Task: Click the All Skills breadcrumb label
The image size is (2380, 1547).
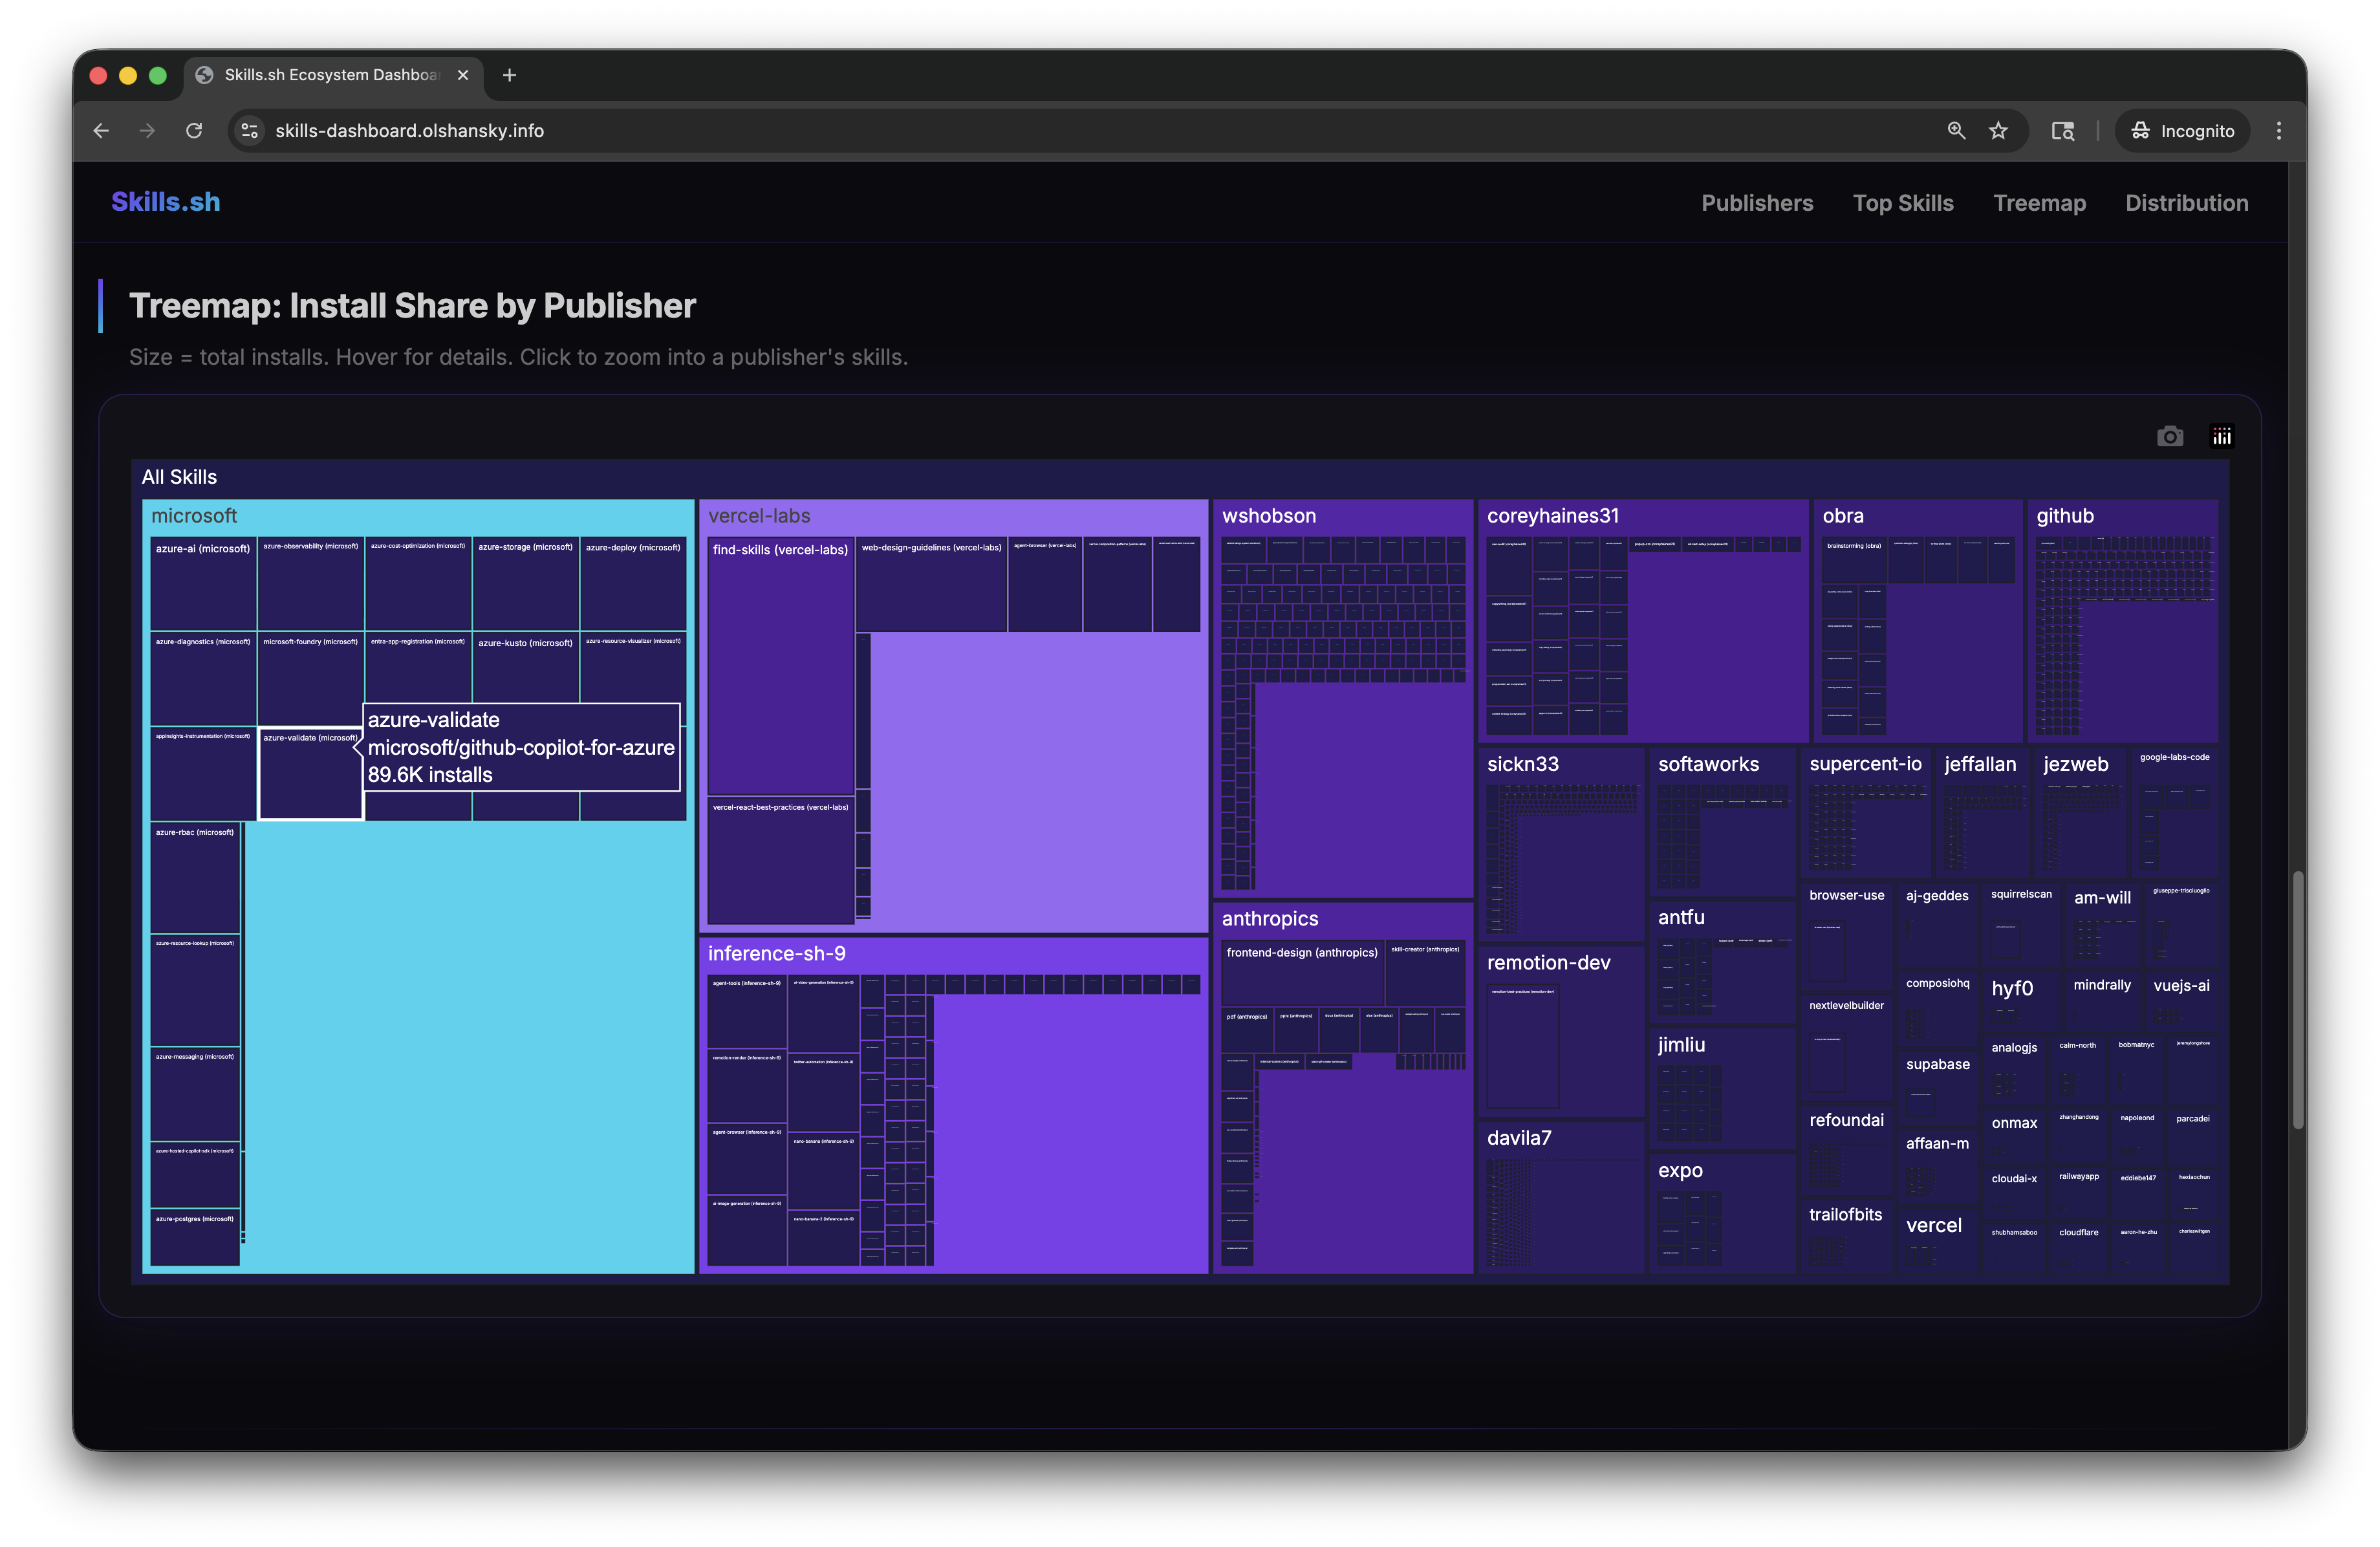Action: point(180,476)
